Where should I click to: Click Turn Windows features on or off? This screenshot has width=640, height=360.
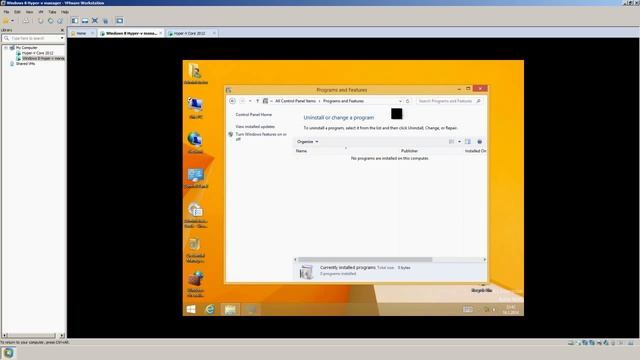pos(261,136)
